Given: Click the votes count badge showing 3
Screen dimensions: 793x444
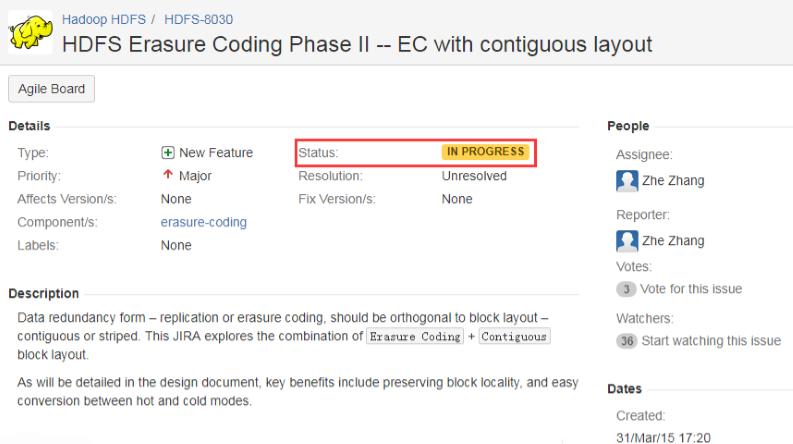Looking at the screenshot, I should coord(626,289).
